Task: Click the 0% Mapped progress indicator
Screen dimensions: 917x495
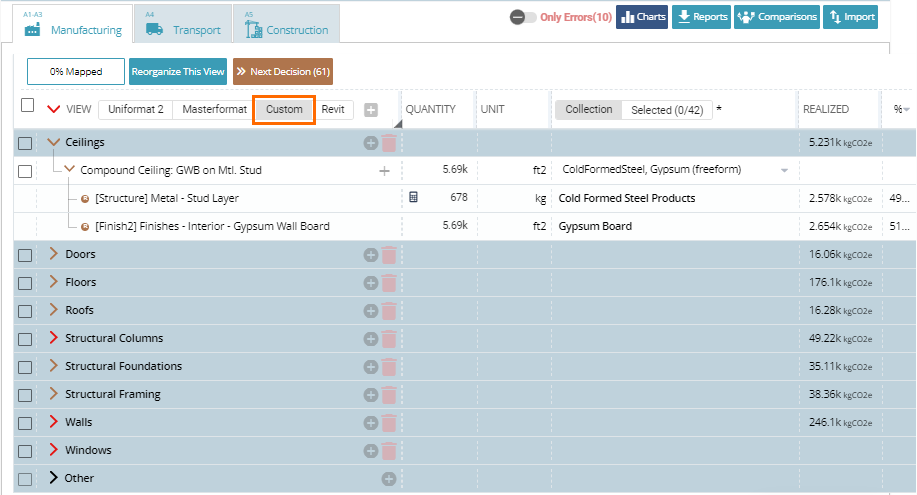Action: click(x=75, y=72)
